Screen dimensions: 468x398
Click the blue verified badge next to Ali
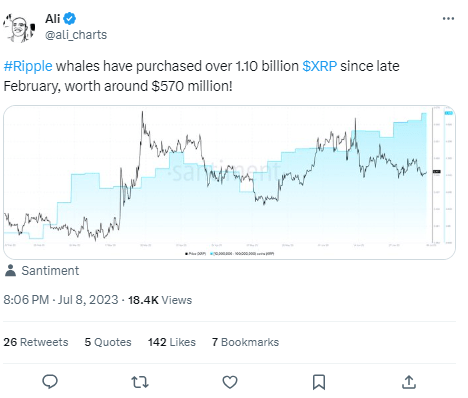coord(70,19)
